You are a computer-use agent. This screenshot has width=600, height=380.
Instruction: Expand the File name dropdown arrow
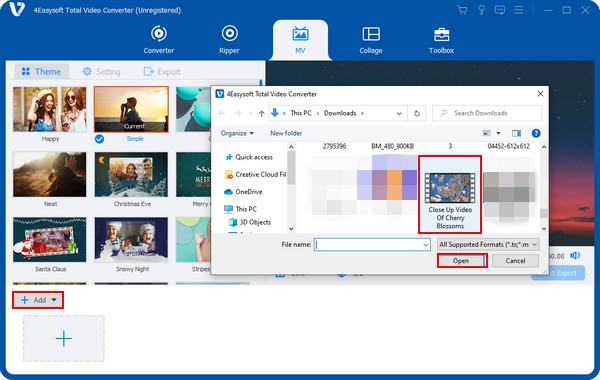(x=426, y=245)
